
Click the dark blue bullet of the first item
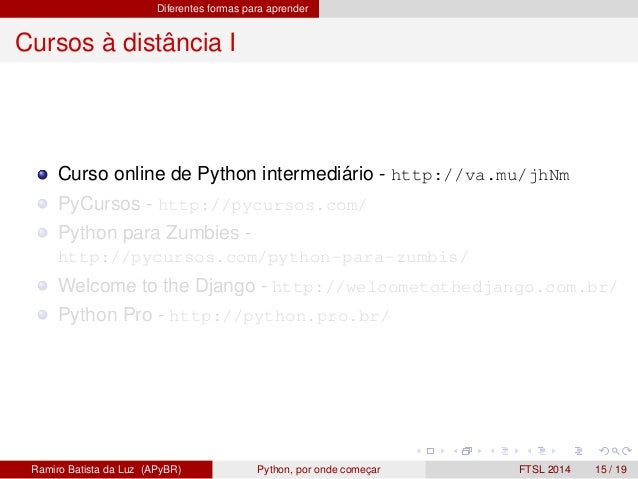click(42, 175)
